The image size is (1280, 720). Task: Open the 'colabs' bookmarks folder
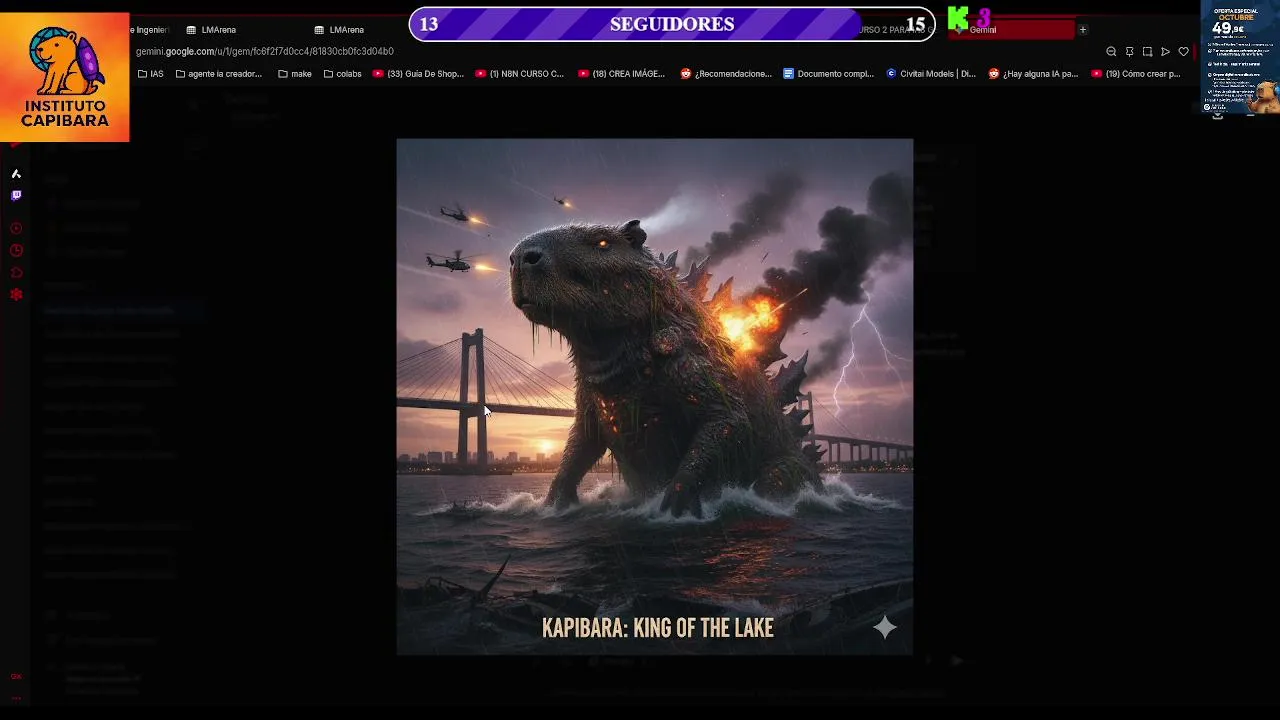(343, 74)
